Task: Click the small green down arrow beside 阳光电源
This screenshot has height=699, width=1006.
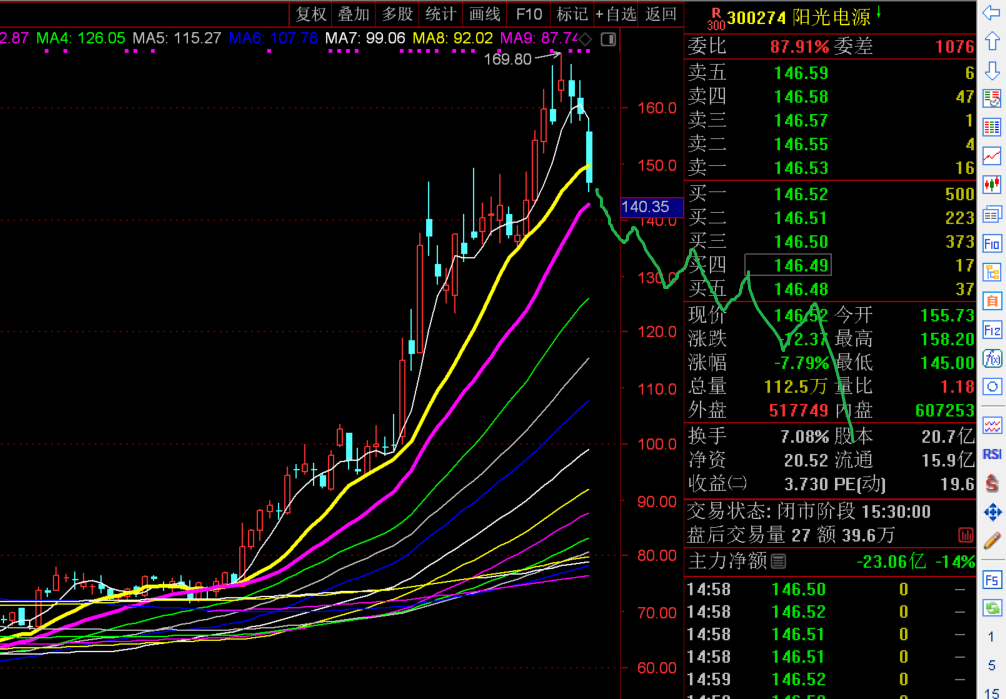Action: pos(879,12)
